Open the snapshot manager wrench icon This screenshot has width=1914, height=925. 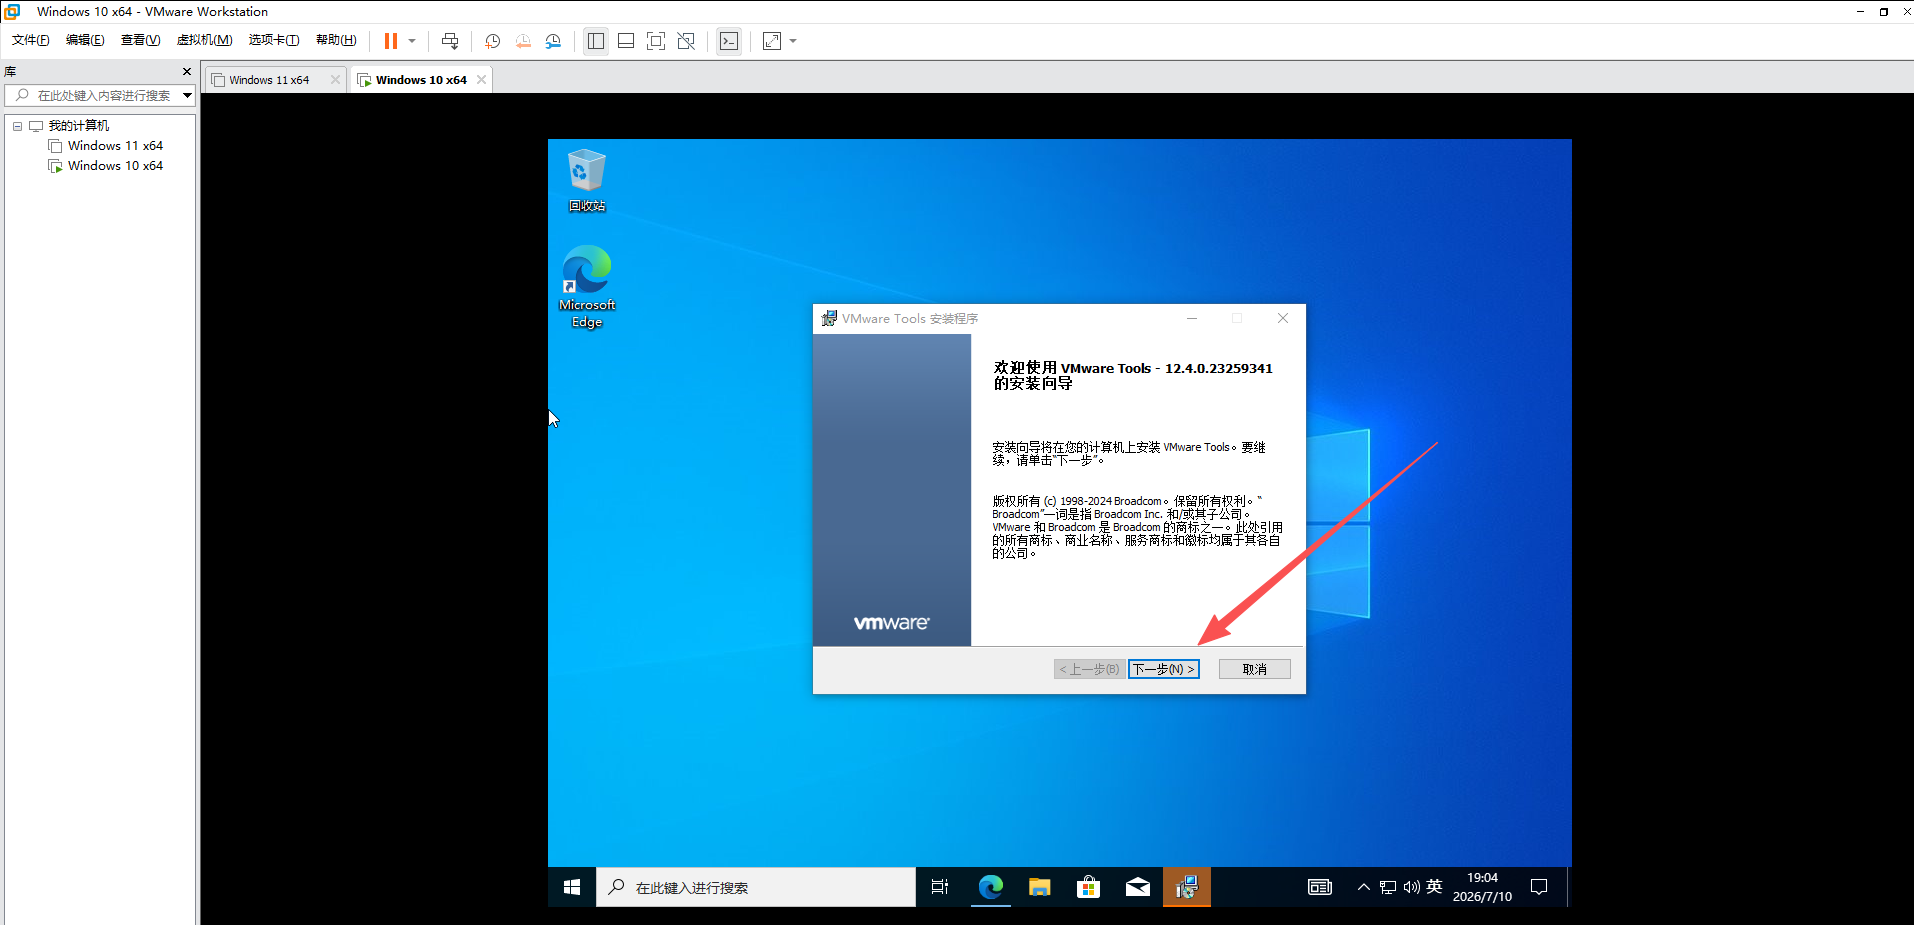(x=553, y=41)
